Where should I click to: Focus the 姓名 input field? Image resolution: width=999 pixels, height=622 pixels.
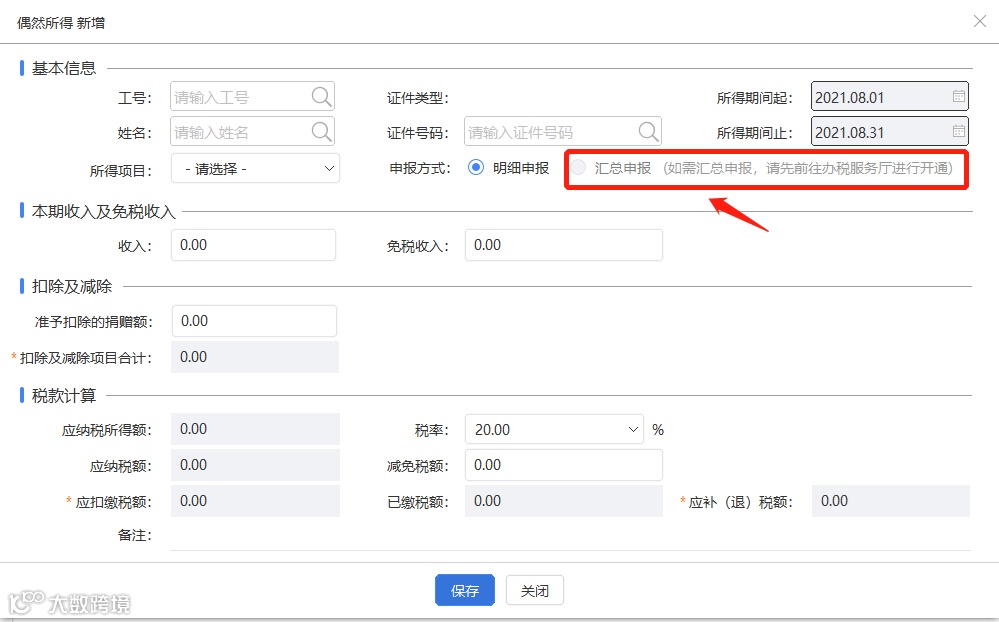(x=252, y=132)
